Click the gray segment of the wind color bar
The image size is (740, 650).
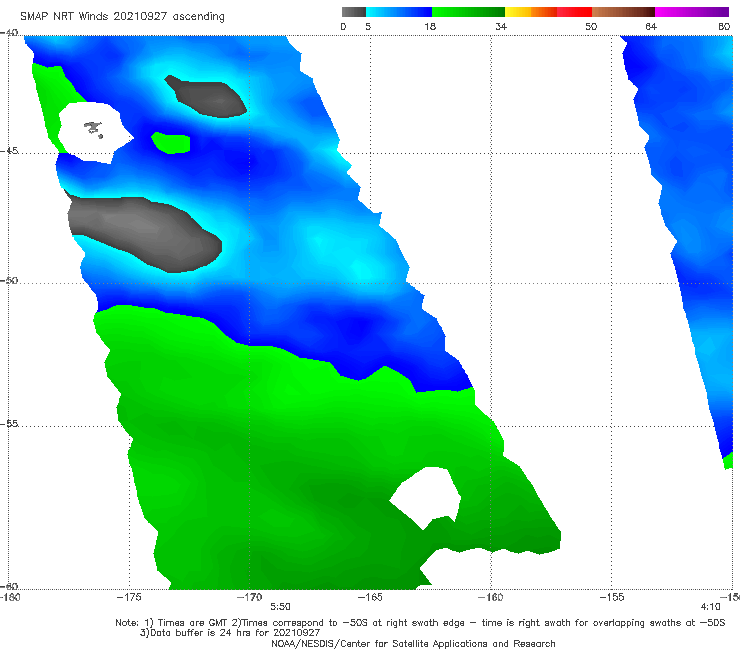pos(353,12)
